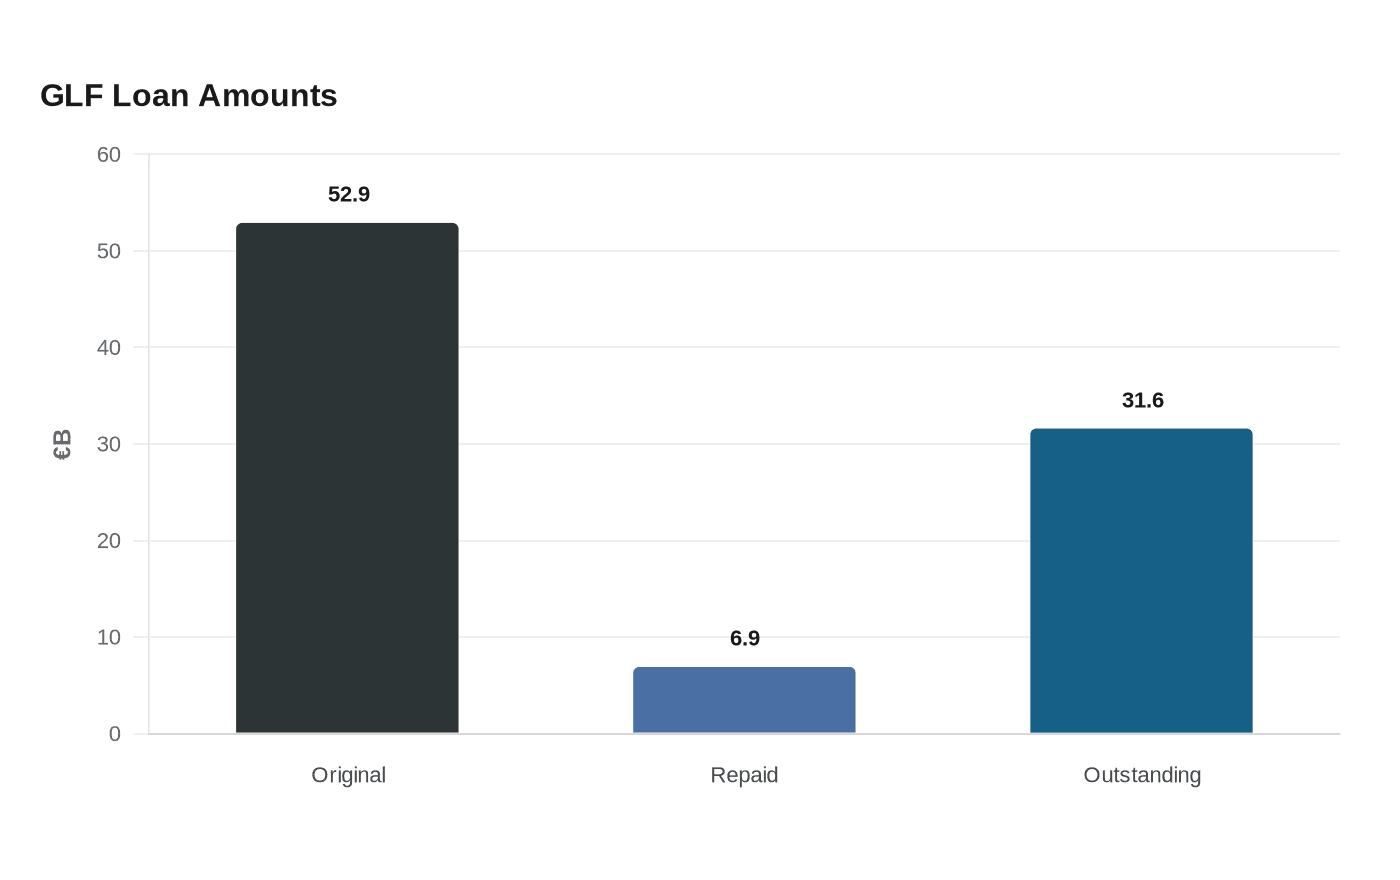Click the Repaid x-axis label
This screenshot has width=1400, height=880.
pyautogui.click(x=744, y=775)
